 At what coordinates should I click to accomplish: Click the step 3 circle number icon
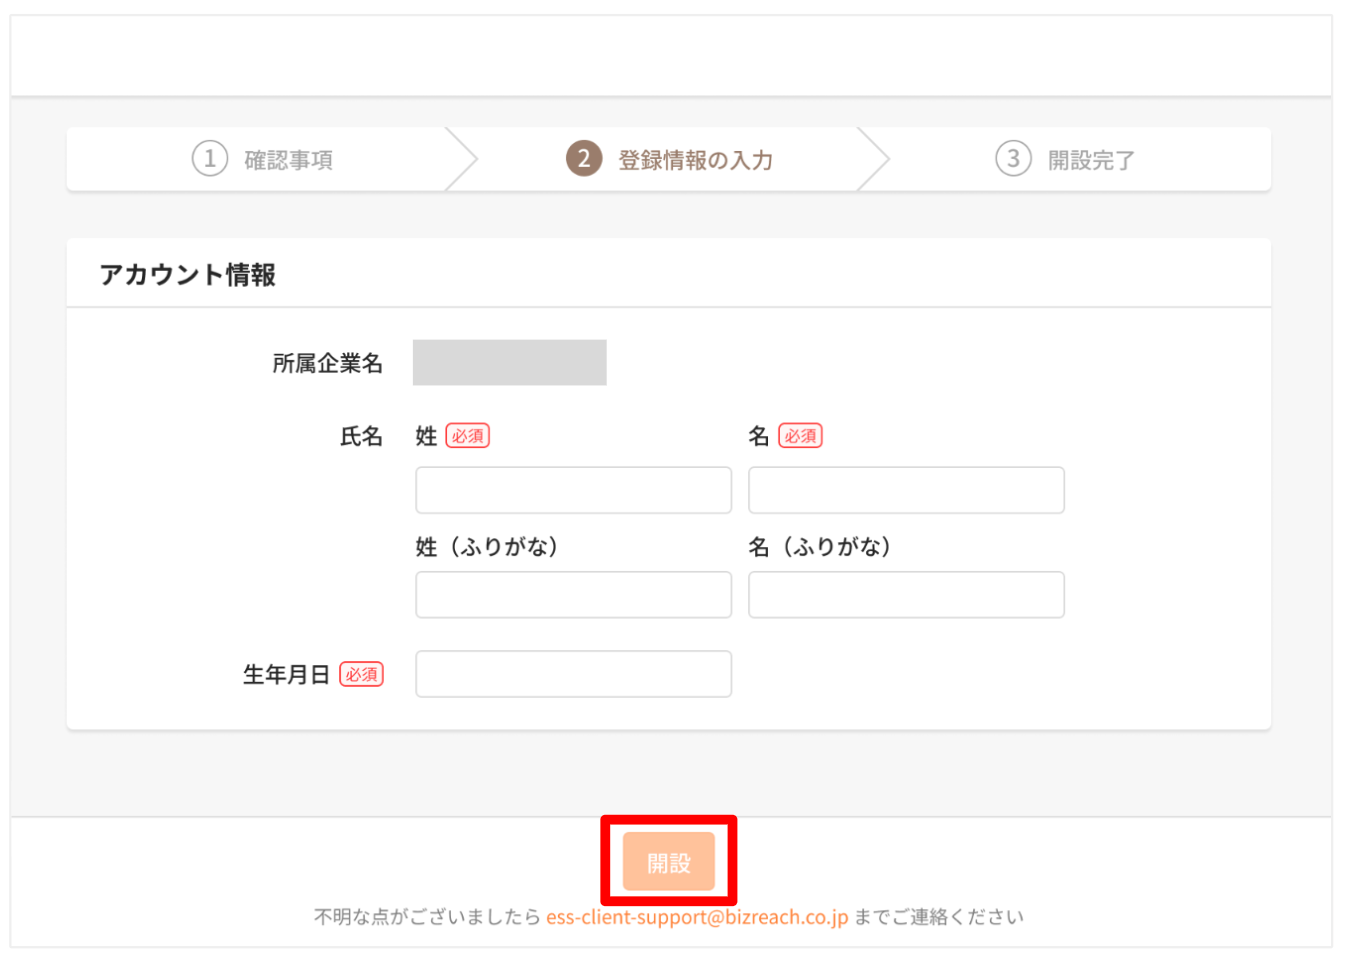[1013, 159]
